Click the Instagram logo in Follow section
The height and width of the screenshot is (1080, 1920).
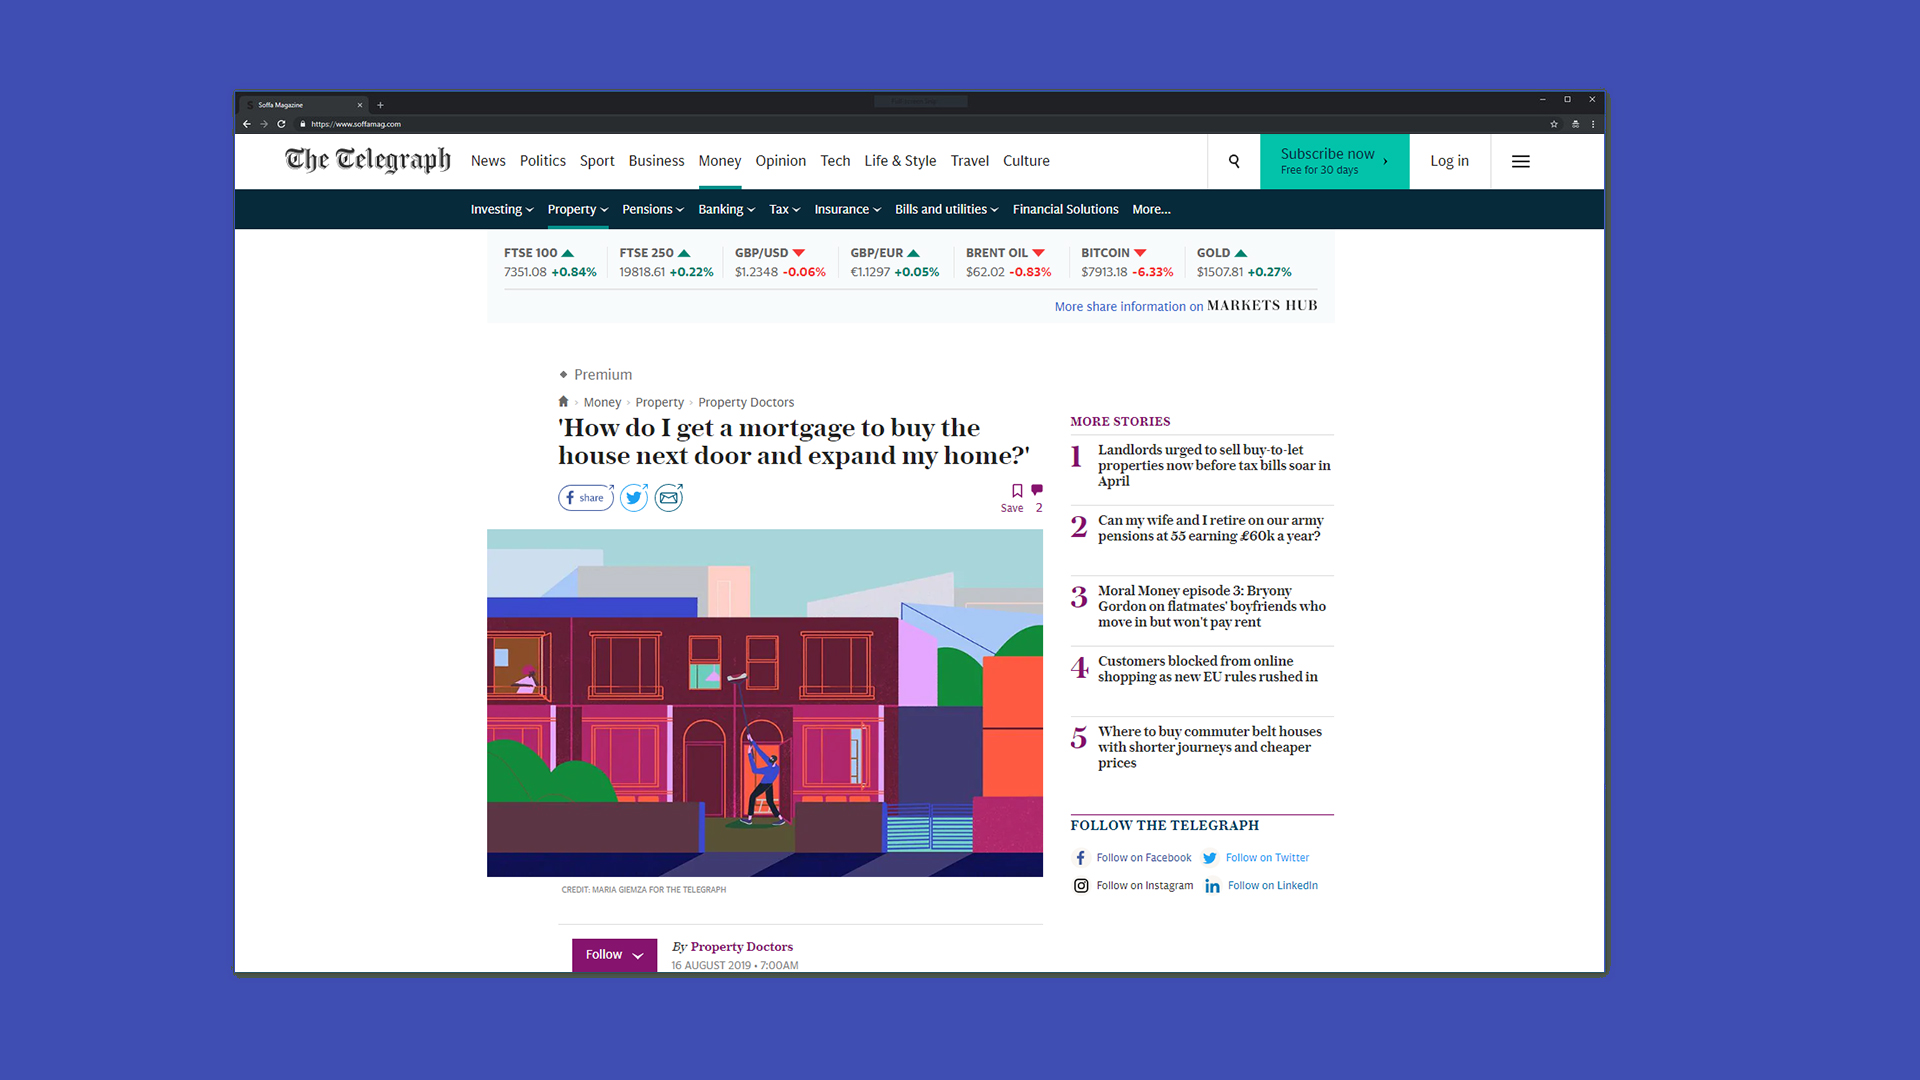coord(1081,885)
